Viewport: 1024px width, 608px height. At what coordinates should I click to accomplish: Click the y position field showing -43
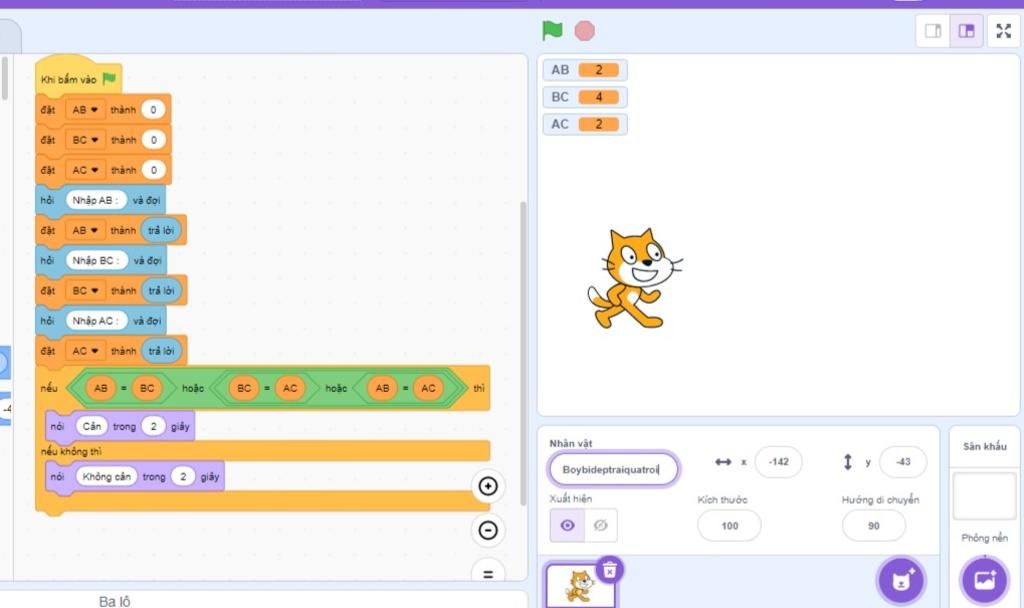(x=903, y=462)
